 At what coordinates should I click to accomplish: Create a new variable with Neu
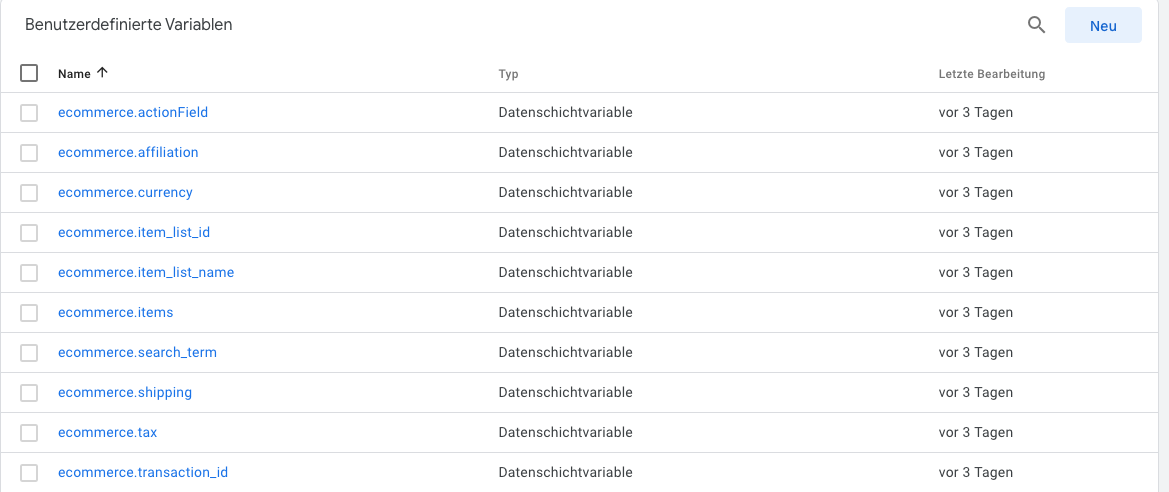[1103, 25]
